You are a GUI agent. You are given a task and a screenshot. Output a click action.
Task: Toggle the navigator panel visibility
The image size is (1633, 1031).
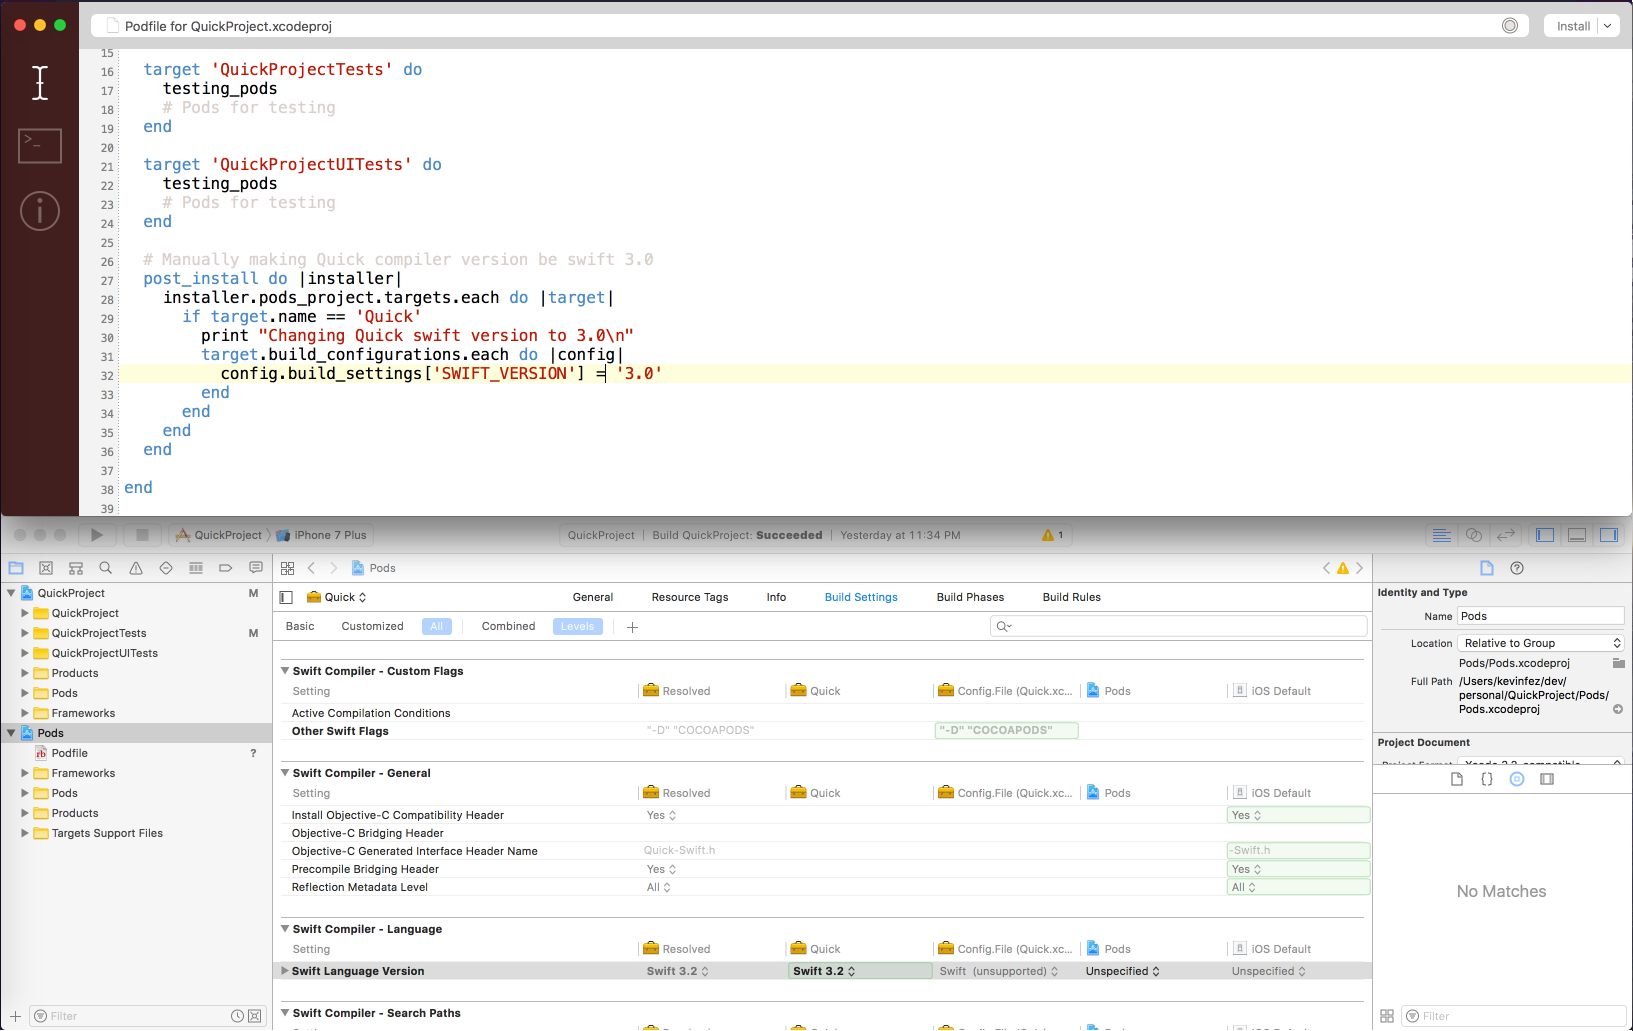pyautogui.click(x=1545, y=535)
